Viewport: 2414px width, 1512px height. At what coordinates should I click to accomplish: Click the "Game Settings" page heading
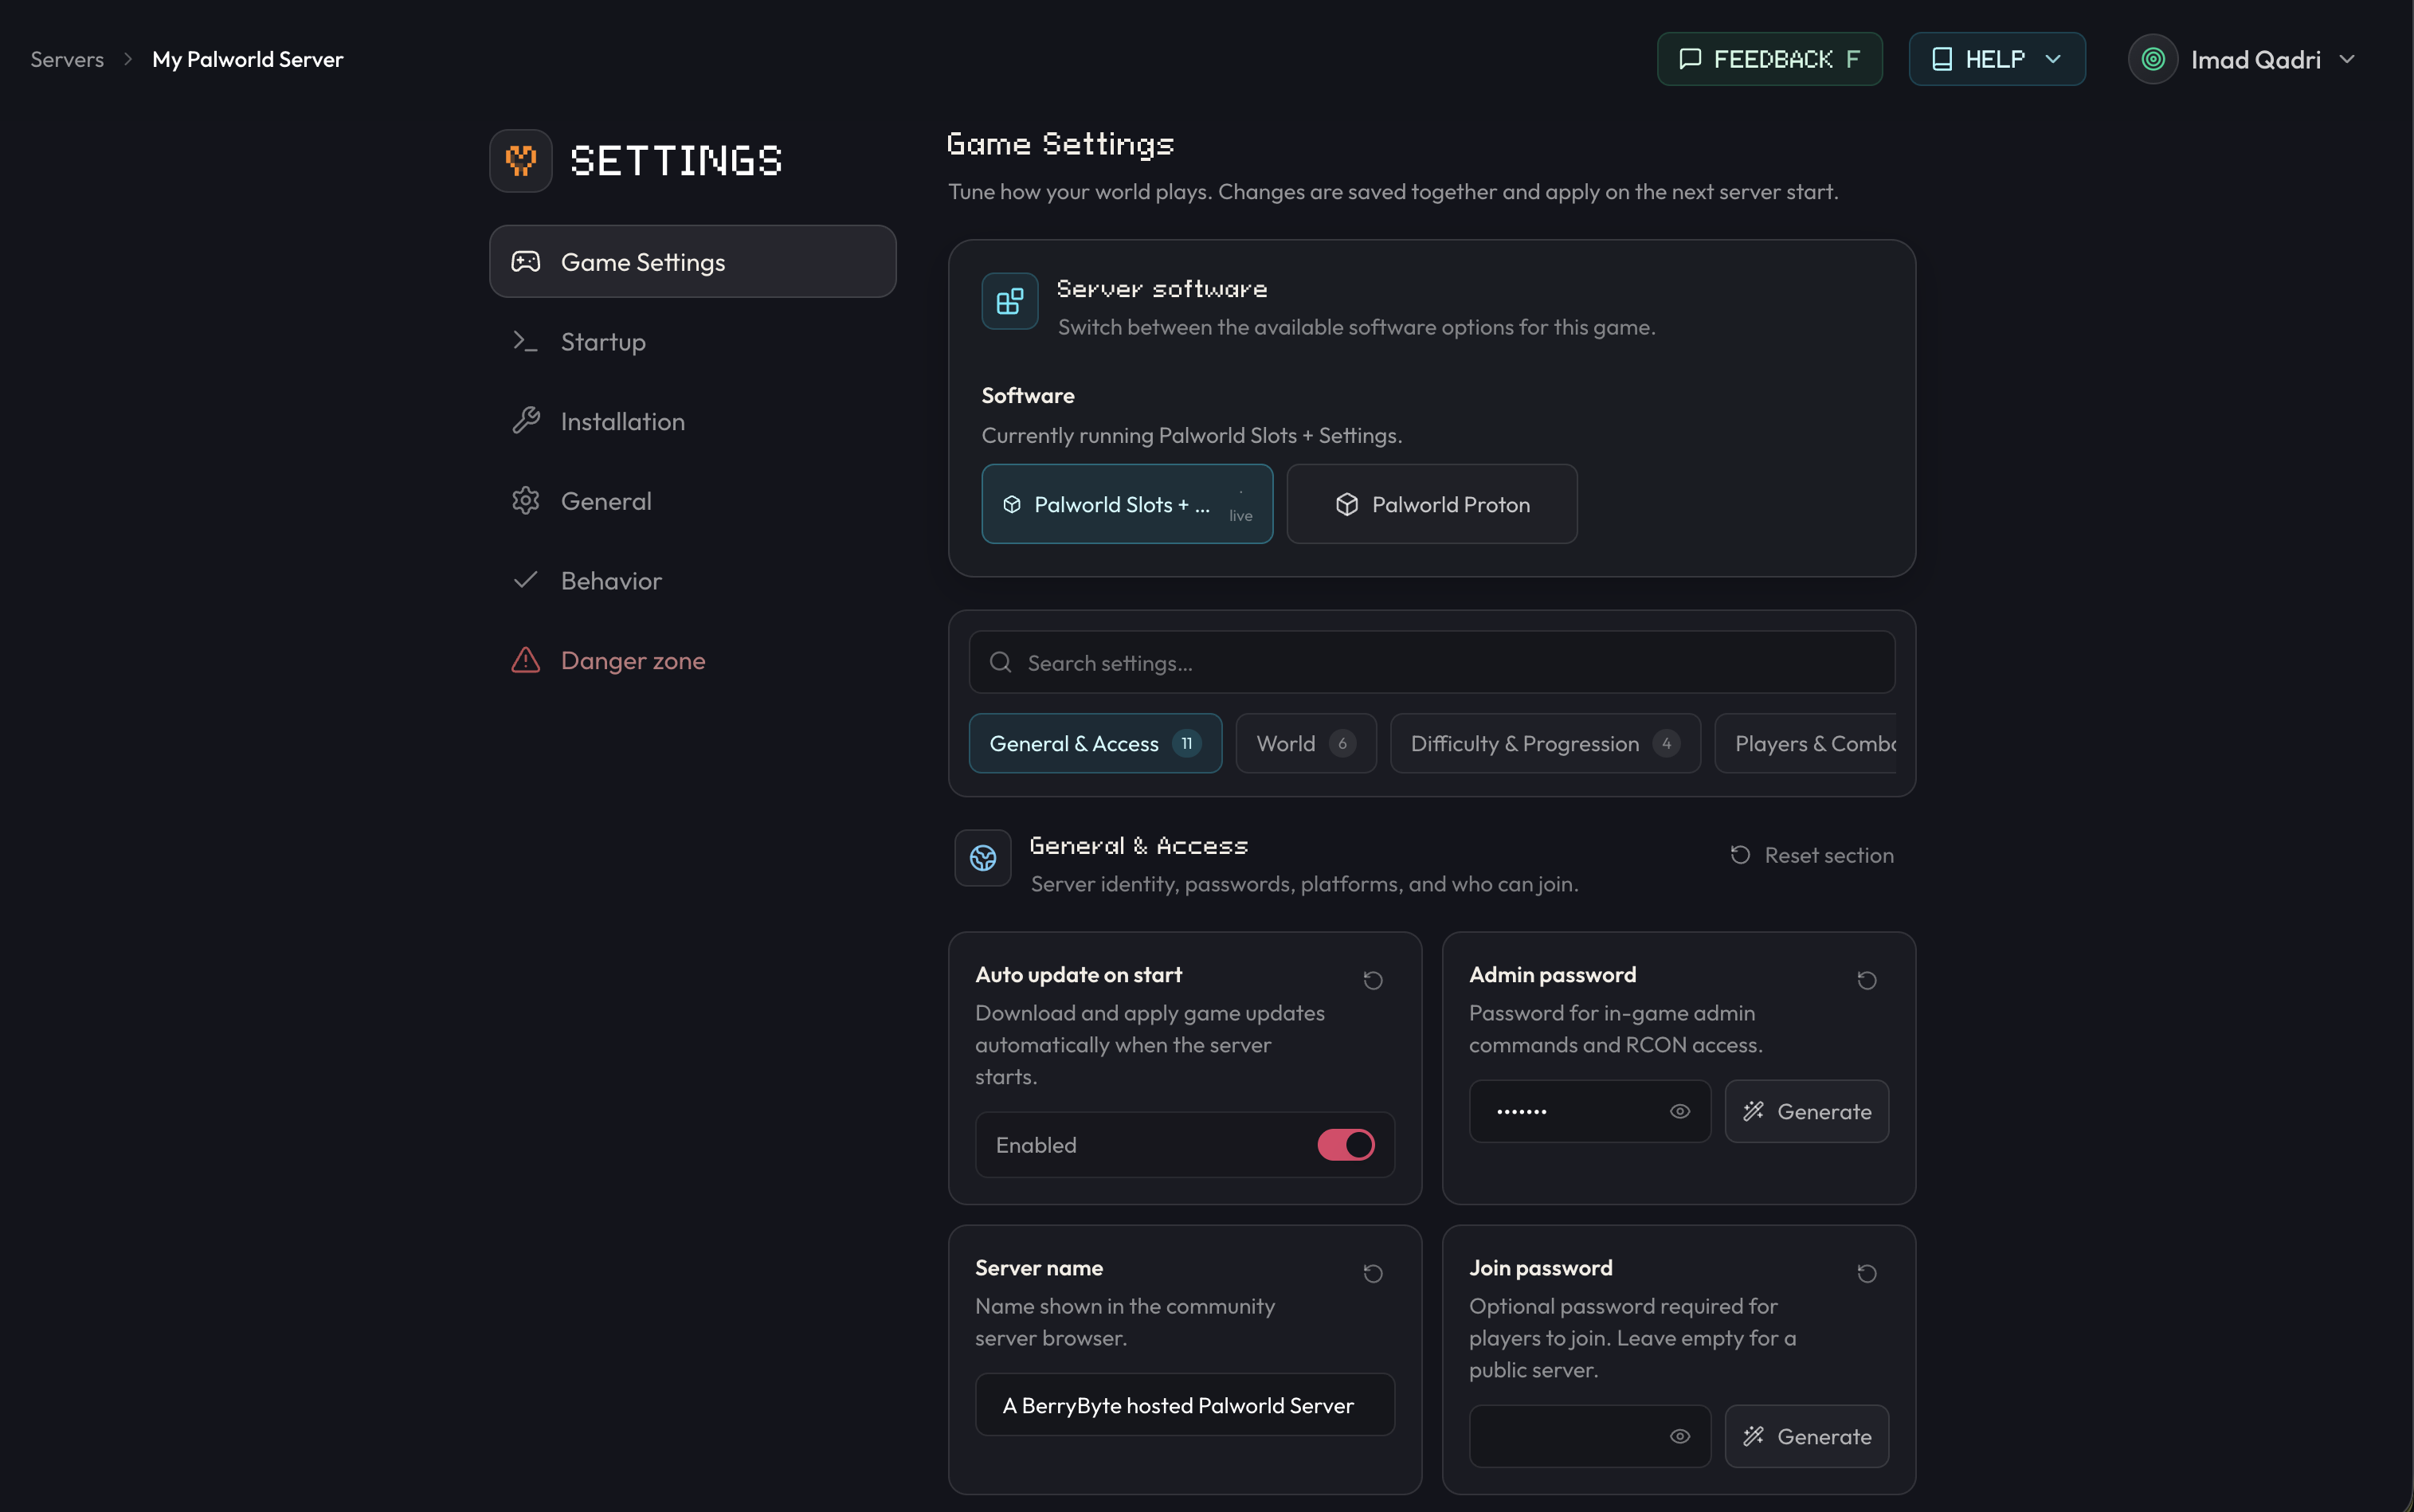point(1060,144)
